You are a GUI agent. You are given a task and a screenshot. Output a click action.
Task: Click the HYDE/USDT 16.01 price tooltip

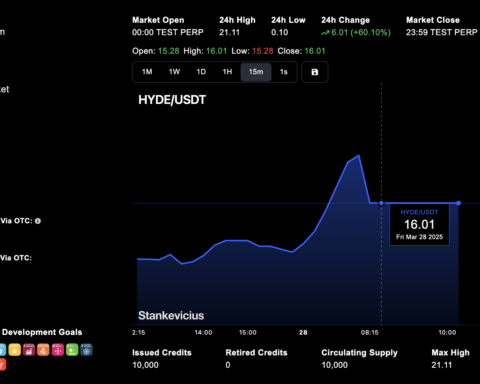pyautogui.click(x=419, y=225)
